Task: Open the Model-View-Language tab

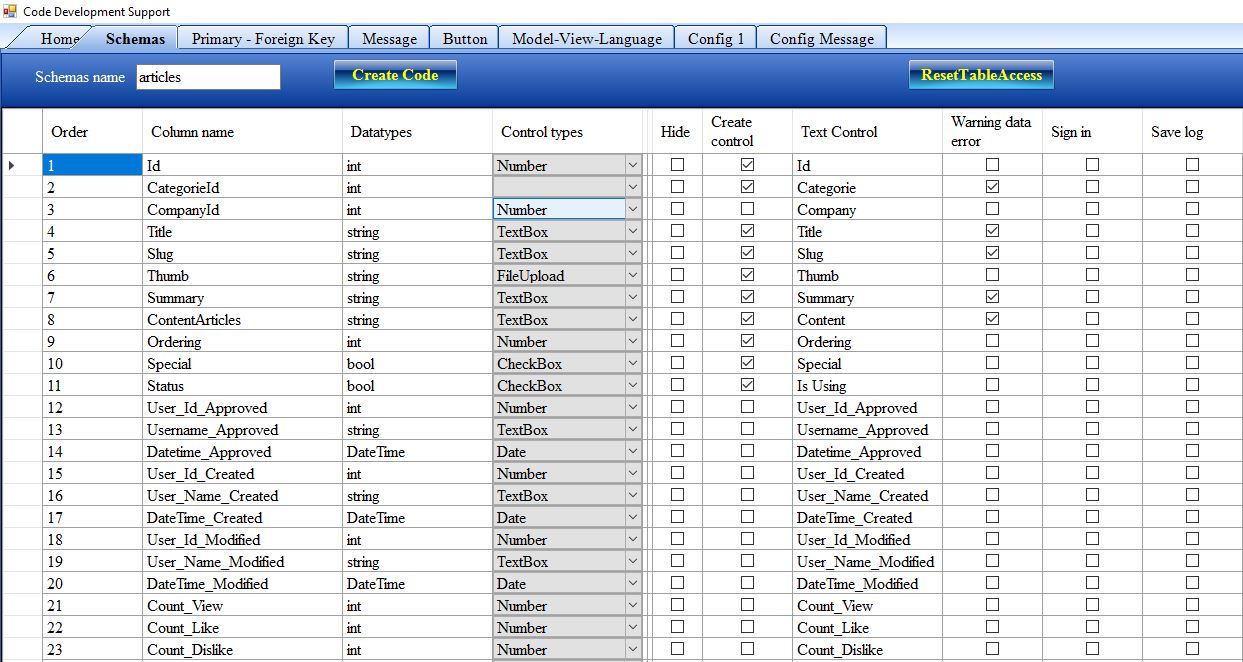Action: click(586, 39)
